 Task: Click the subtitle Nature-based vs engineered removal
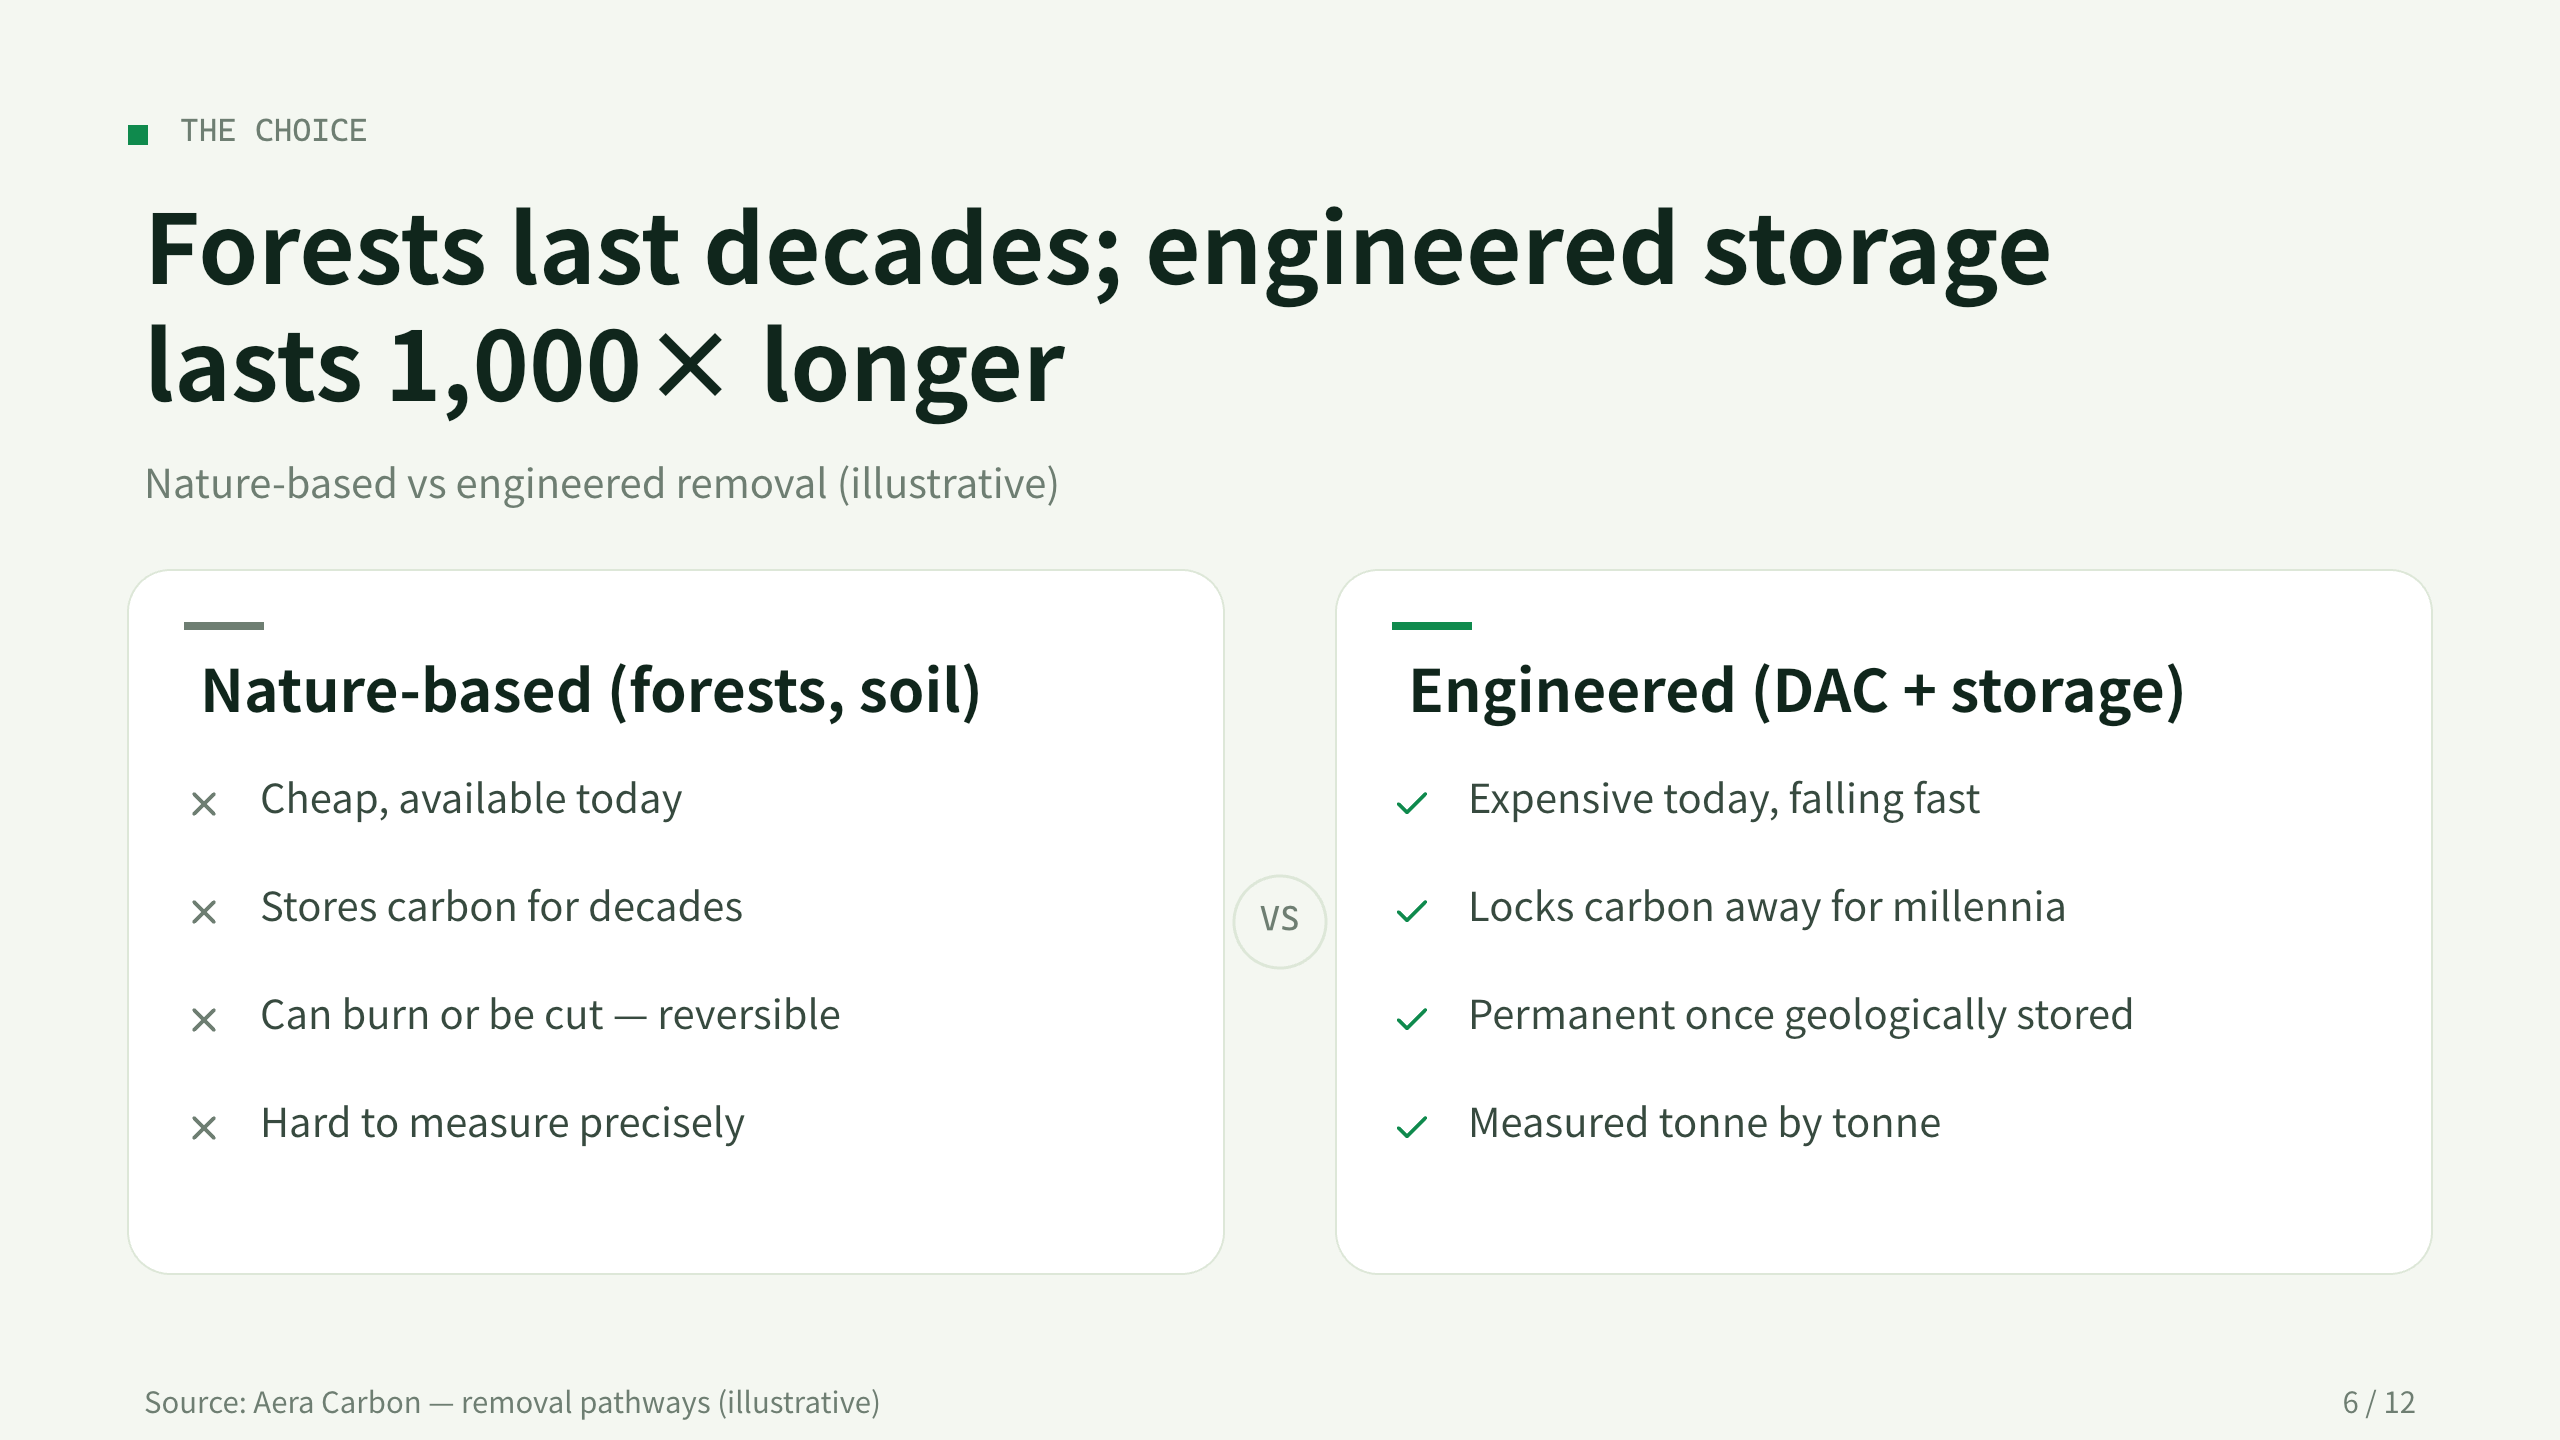tap(601, 484)
